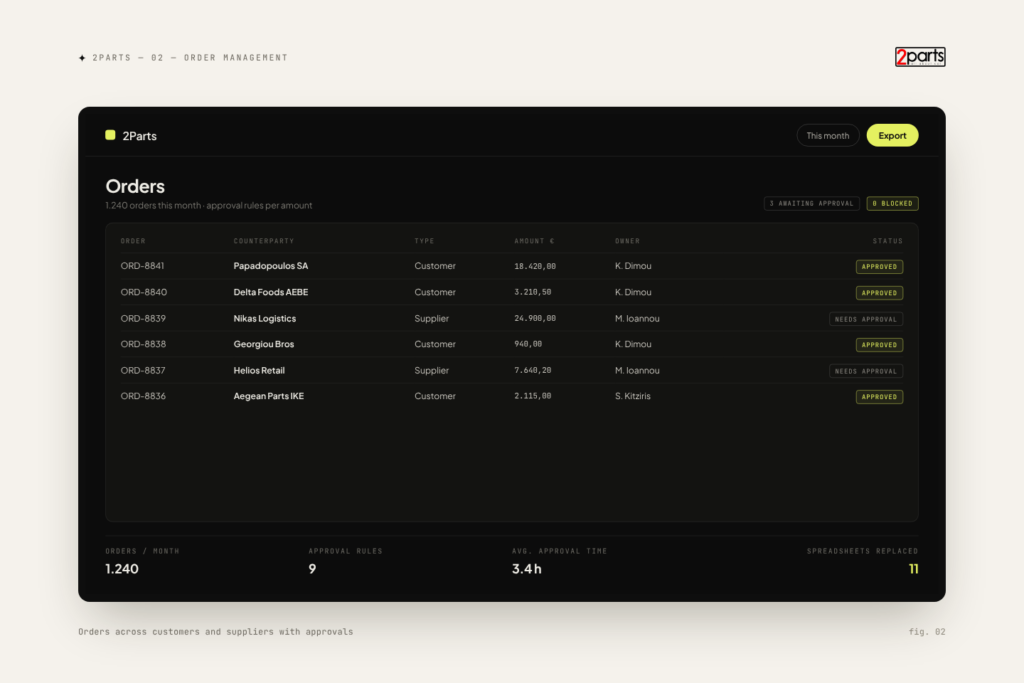
Task: Click amount 3.210,50
Action: [532, 292]
